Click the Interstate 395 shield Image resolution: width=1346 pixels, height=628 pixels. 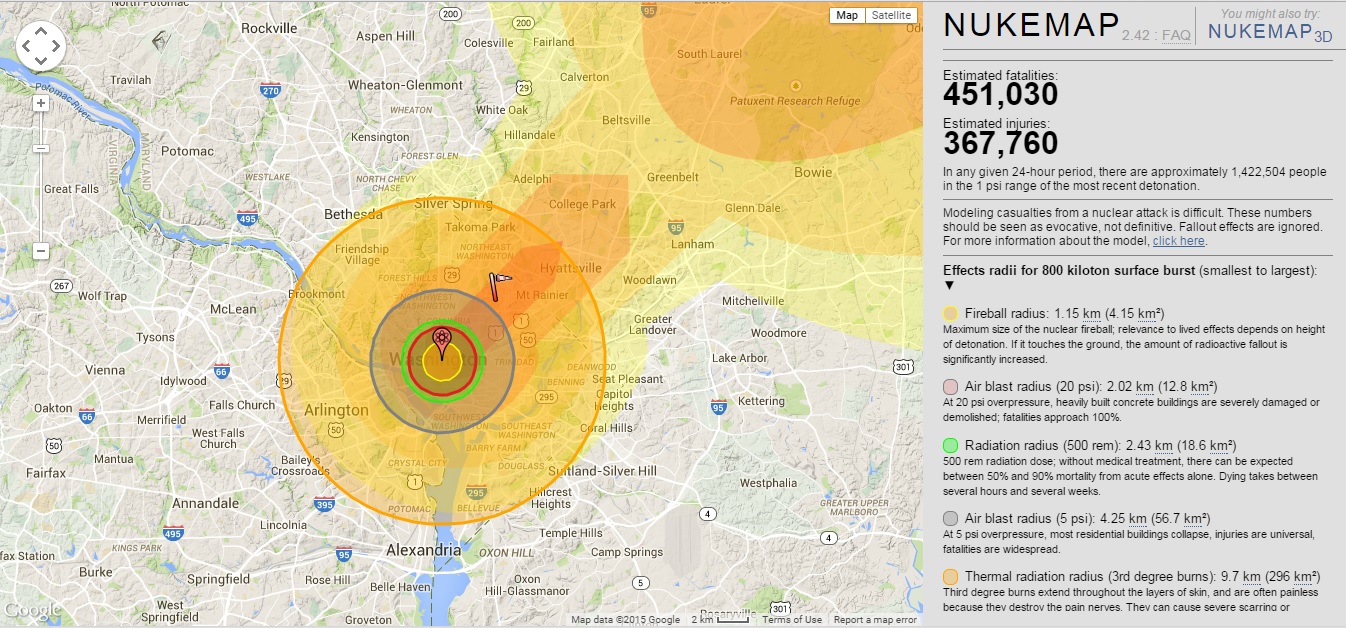point(324,506)
